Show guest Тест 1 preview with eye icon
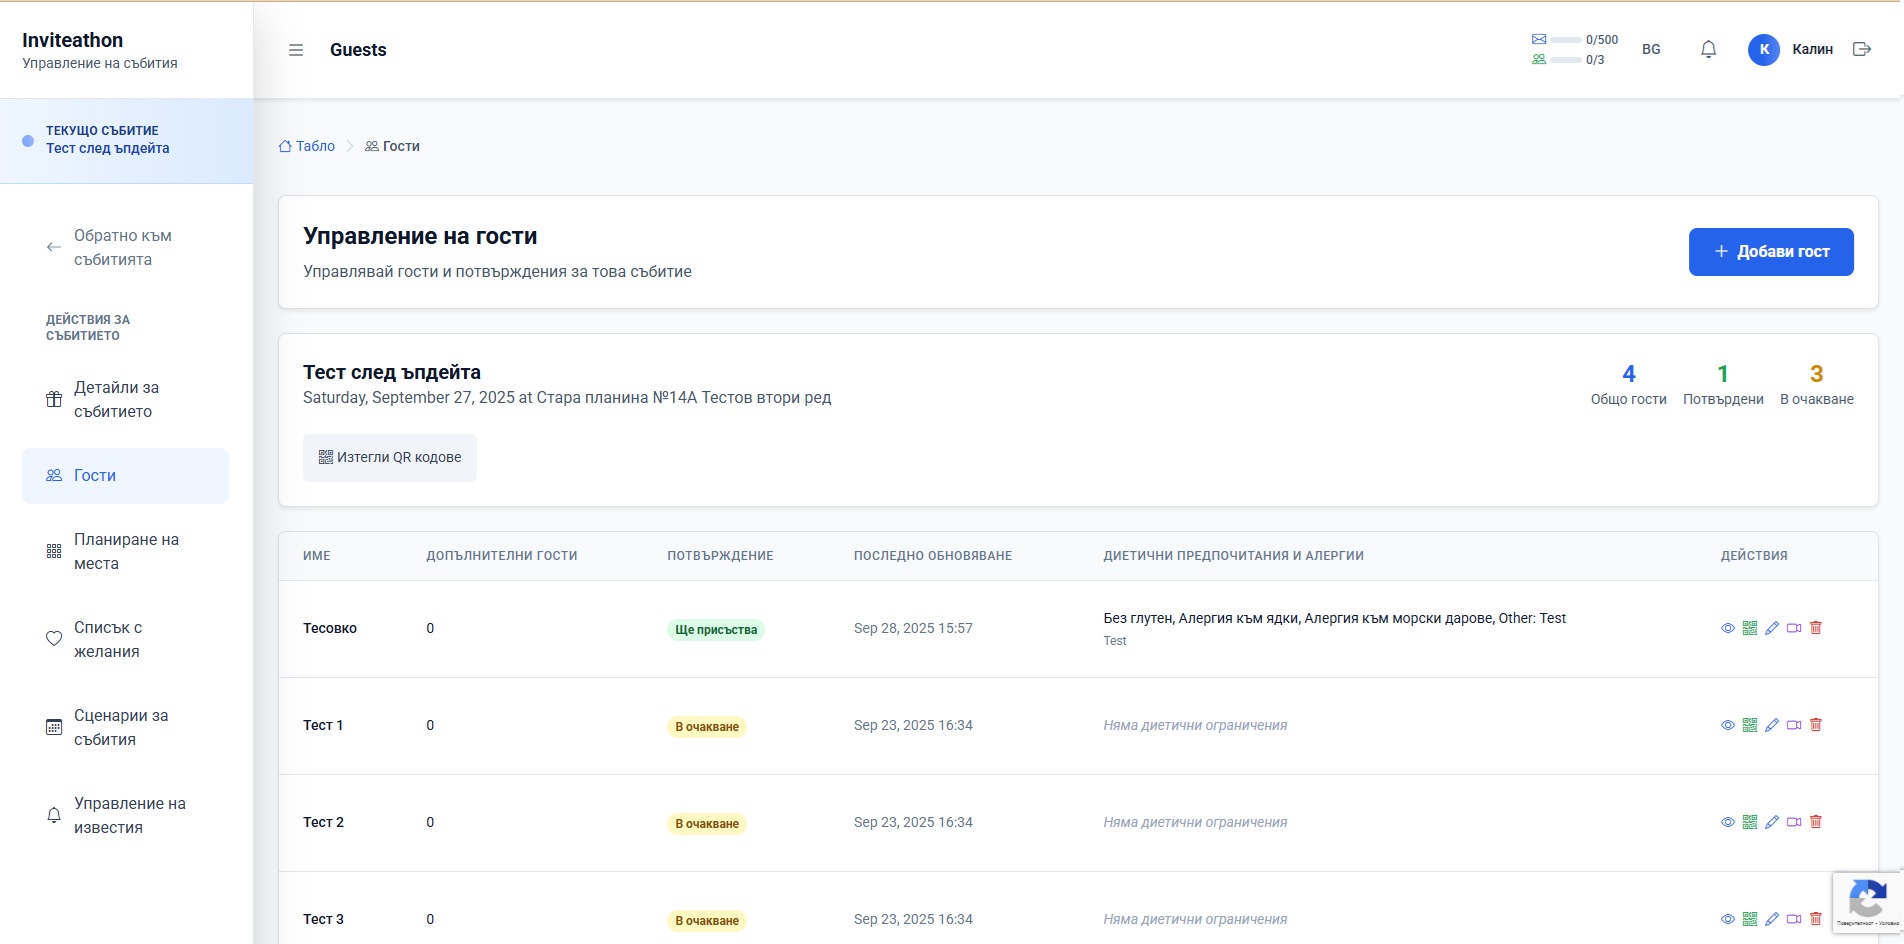 pyautogui.click(x=1726, y=725)
